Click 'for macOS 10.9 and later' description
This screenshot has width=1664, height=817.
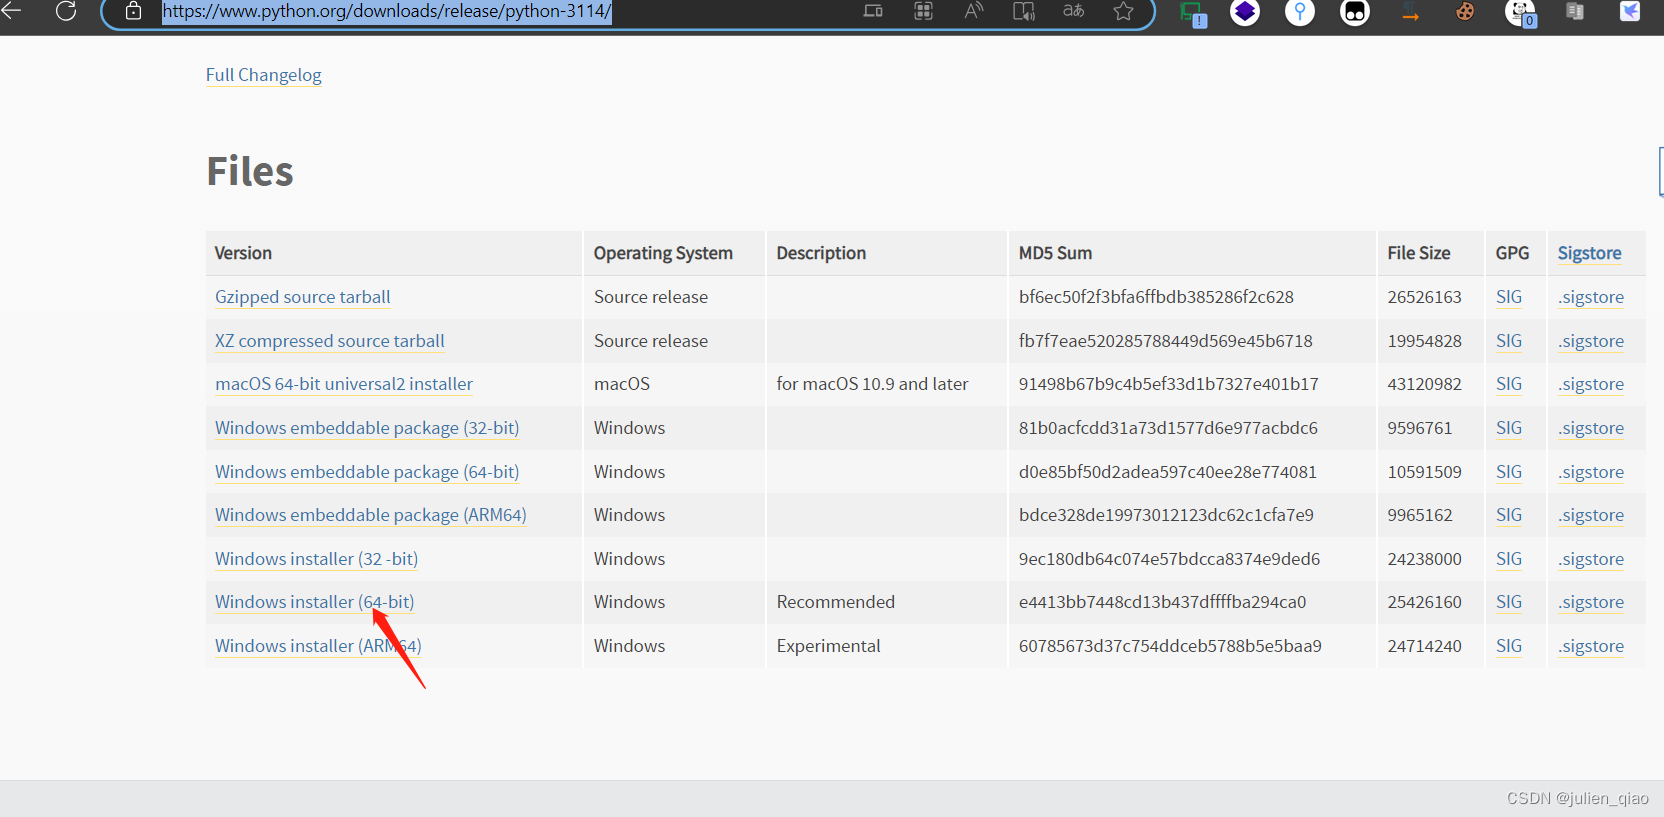pyautogui.click(x=872, y=384)
